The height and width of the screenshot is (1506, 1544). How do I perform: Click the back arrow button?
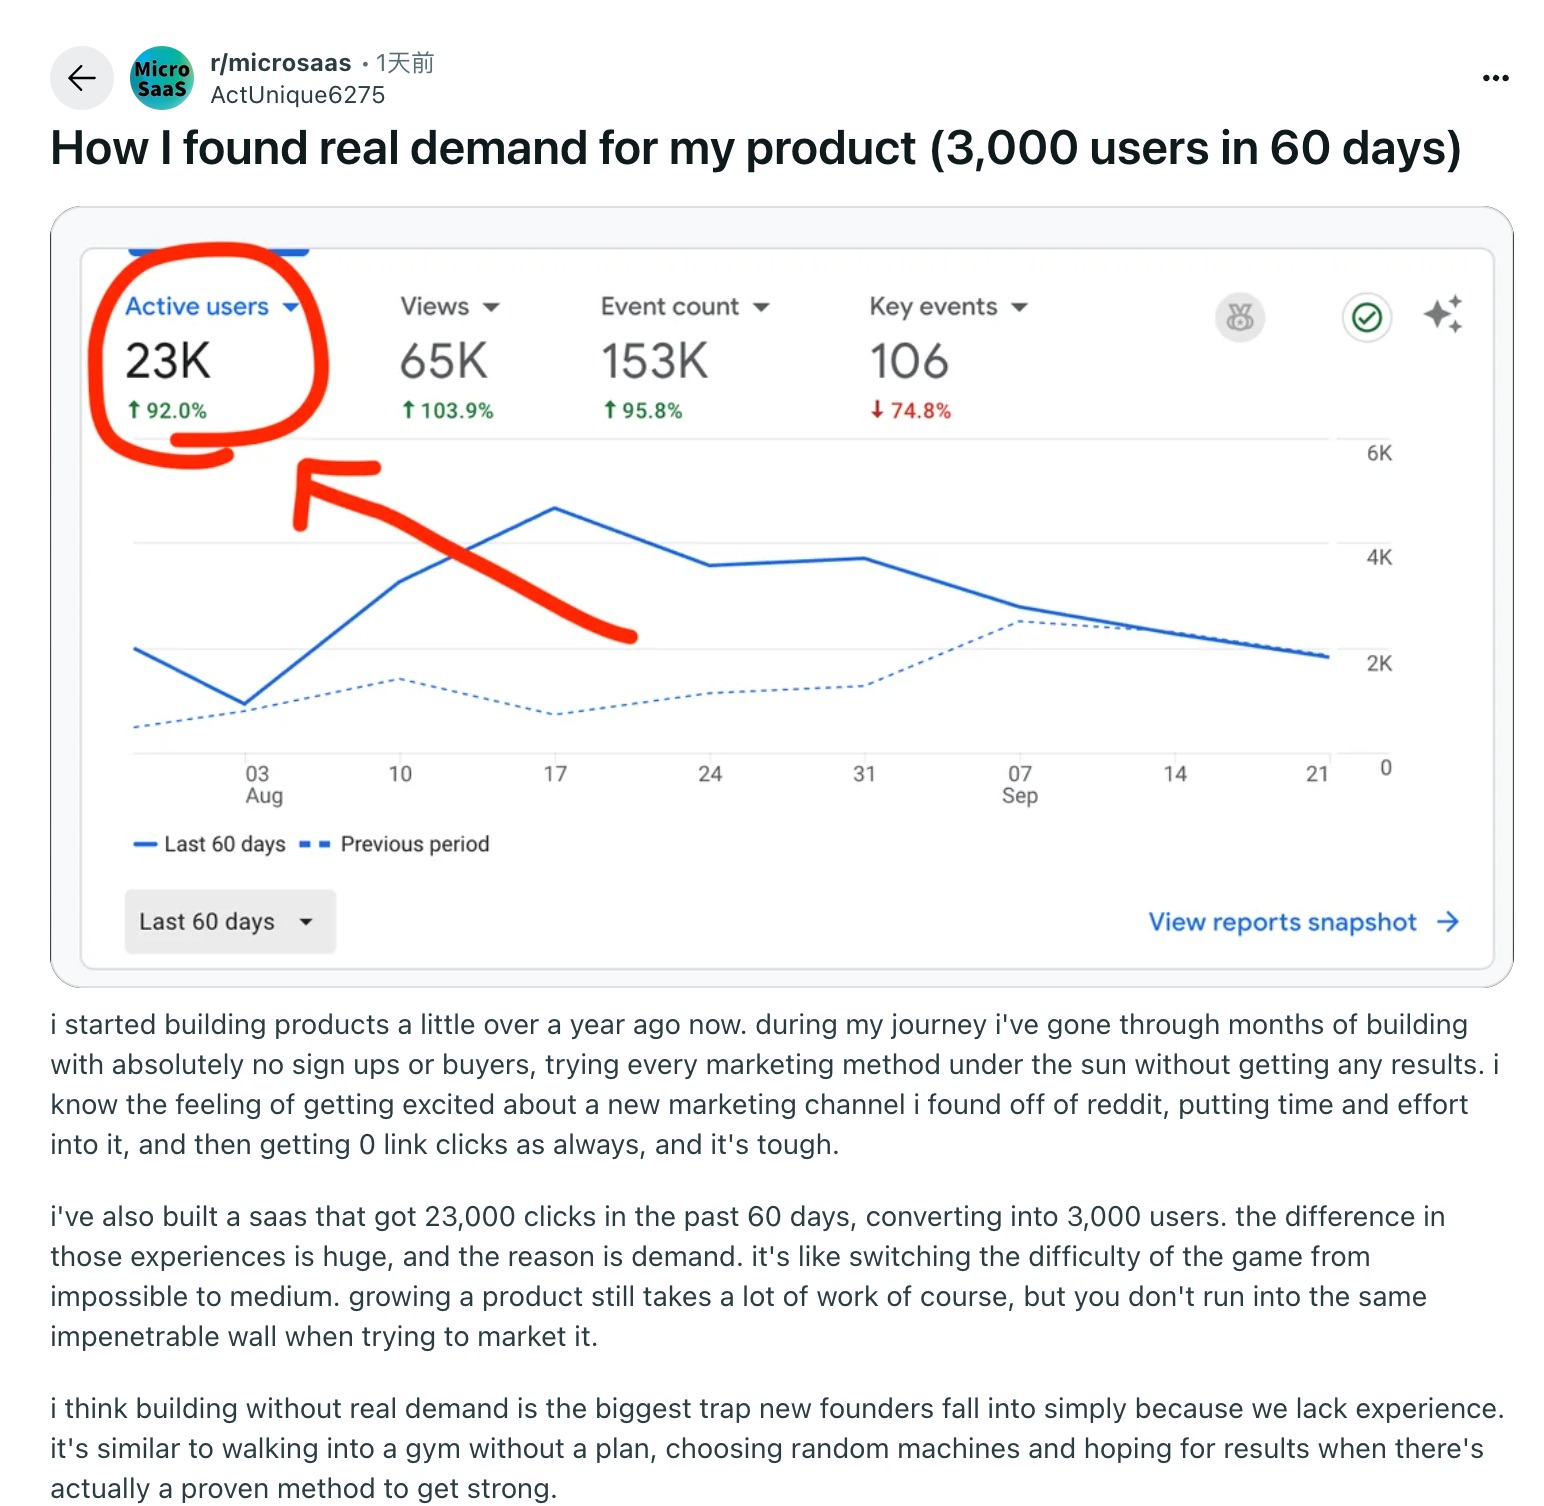(82, 78)
